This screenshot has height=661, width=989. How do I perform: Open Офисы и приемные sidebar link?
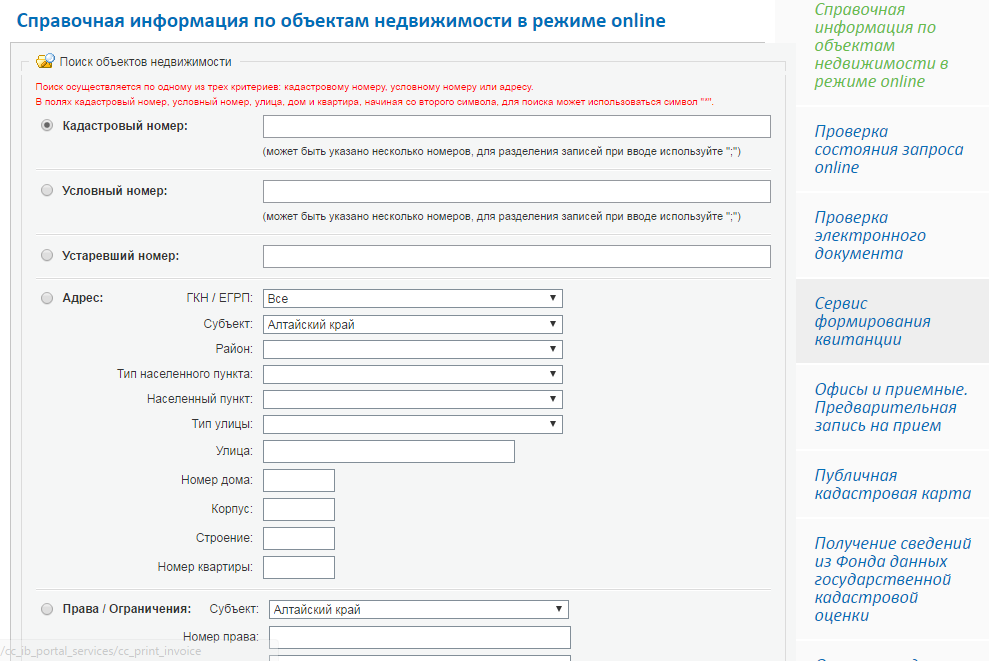890,407
